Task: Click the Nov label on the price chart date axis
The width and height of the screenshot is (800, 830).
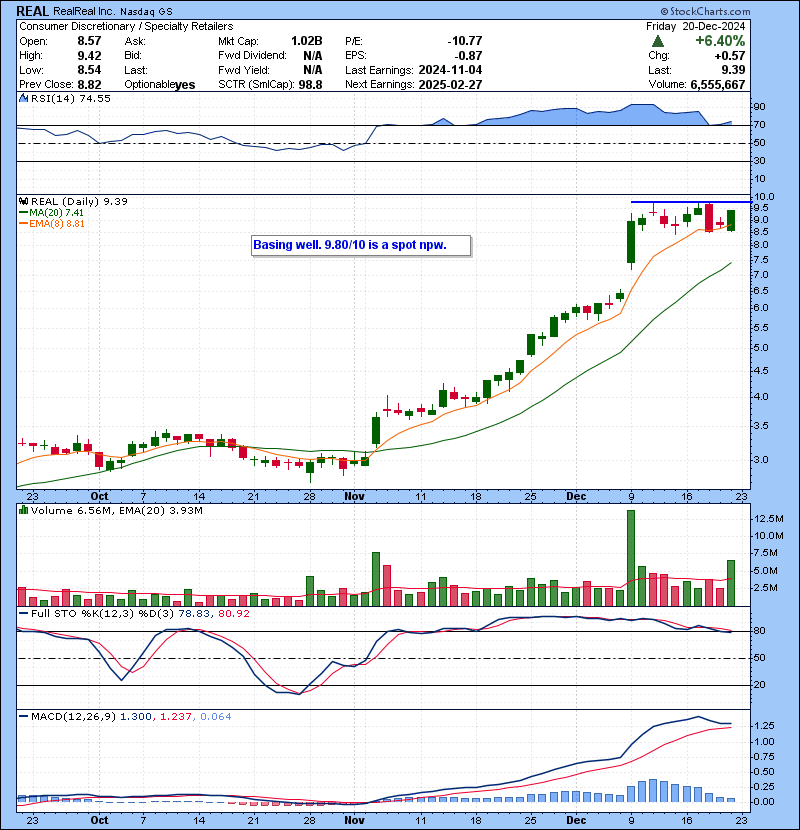Action: pyautogui.click(x=354, y=497)
